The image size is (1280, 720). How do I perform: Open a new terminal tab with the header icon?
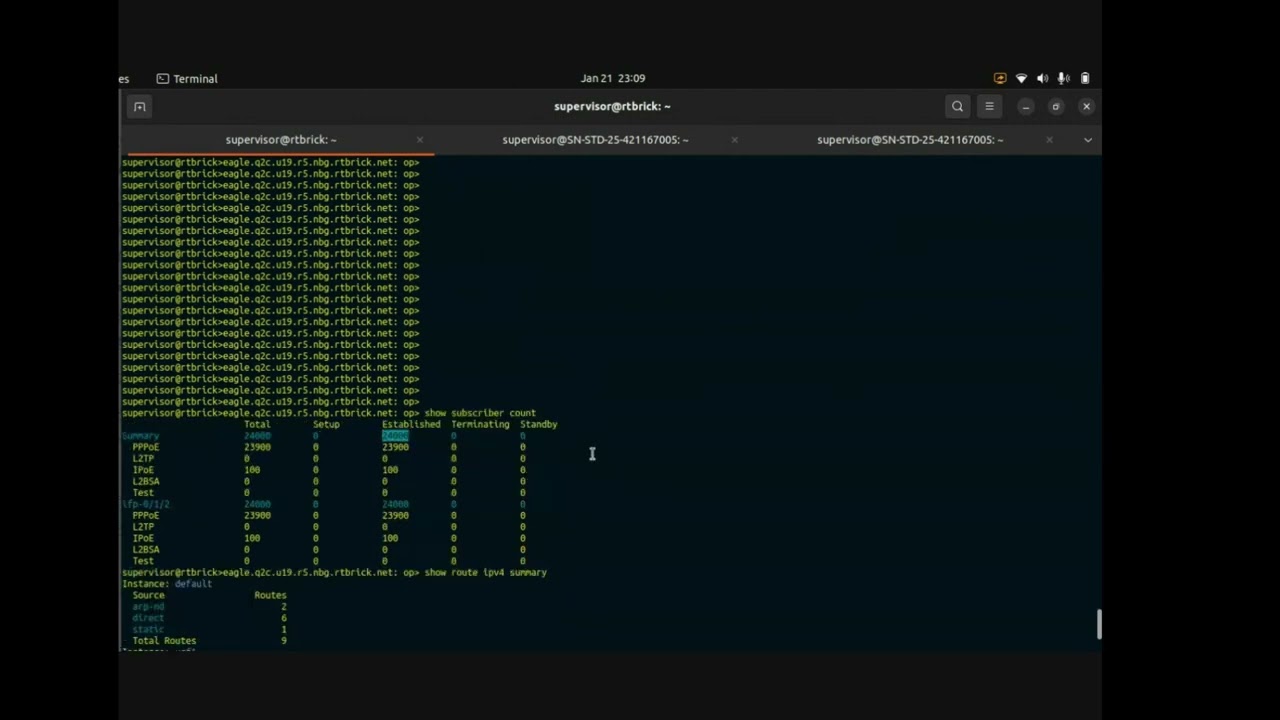(140, 107)
